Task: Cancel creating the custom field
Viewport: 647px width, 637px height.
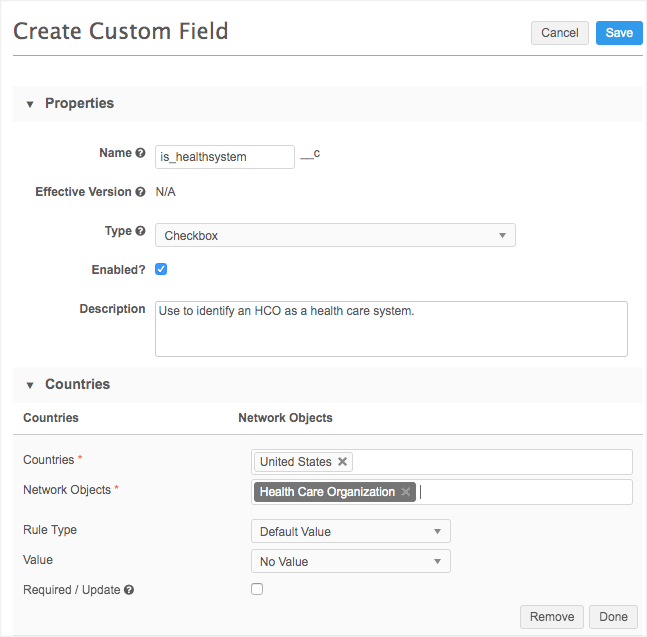Action: 559,33
